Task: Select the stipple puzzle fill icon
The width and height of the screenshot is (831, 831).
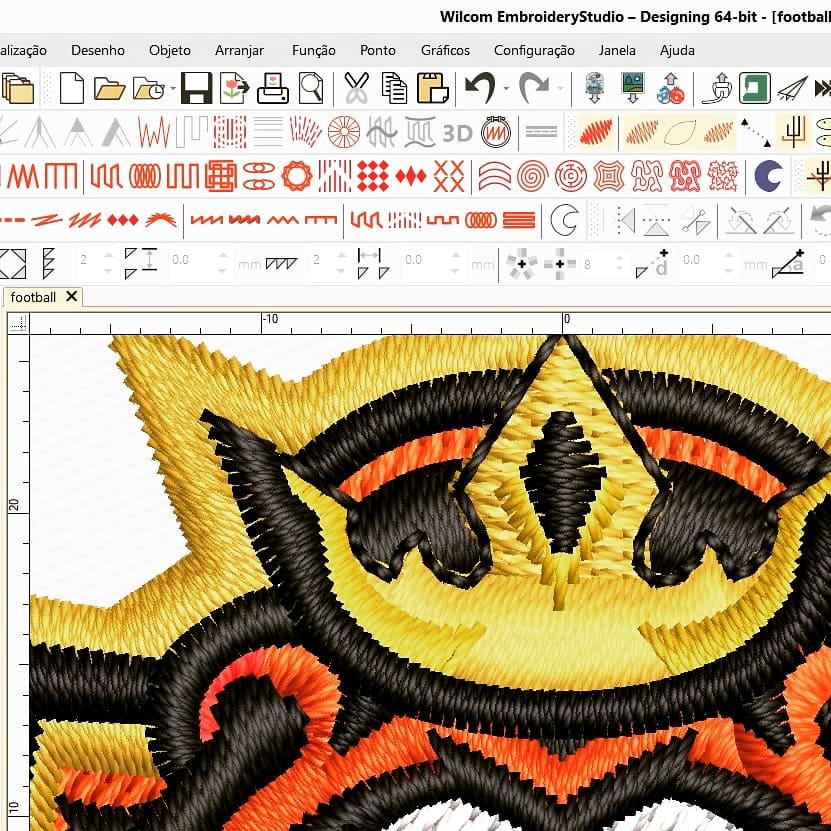Action: tap(647, 176)
